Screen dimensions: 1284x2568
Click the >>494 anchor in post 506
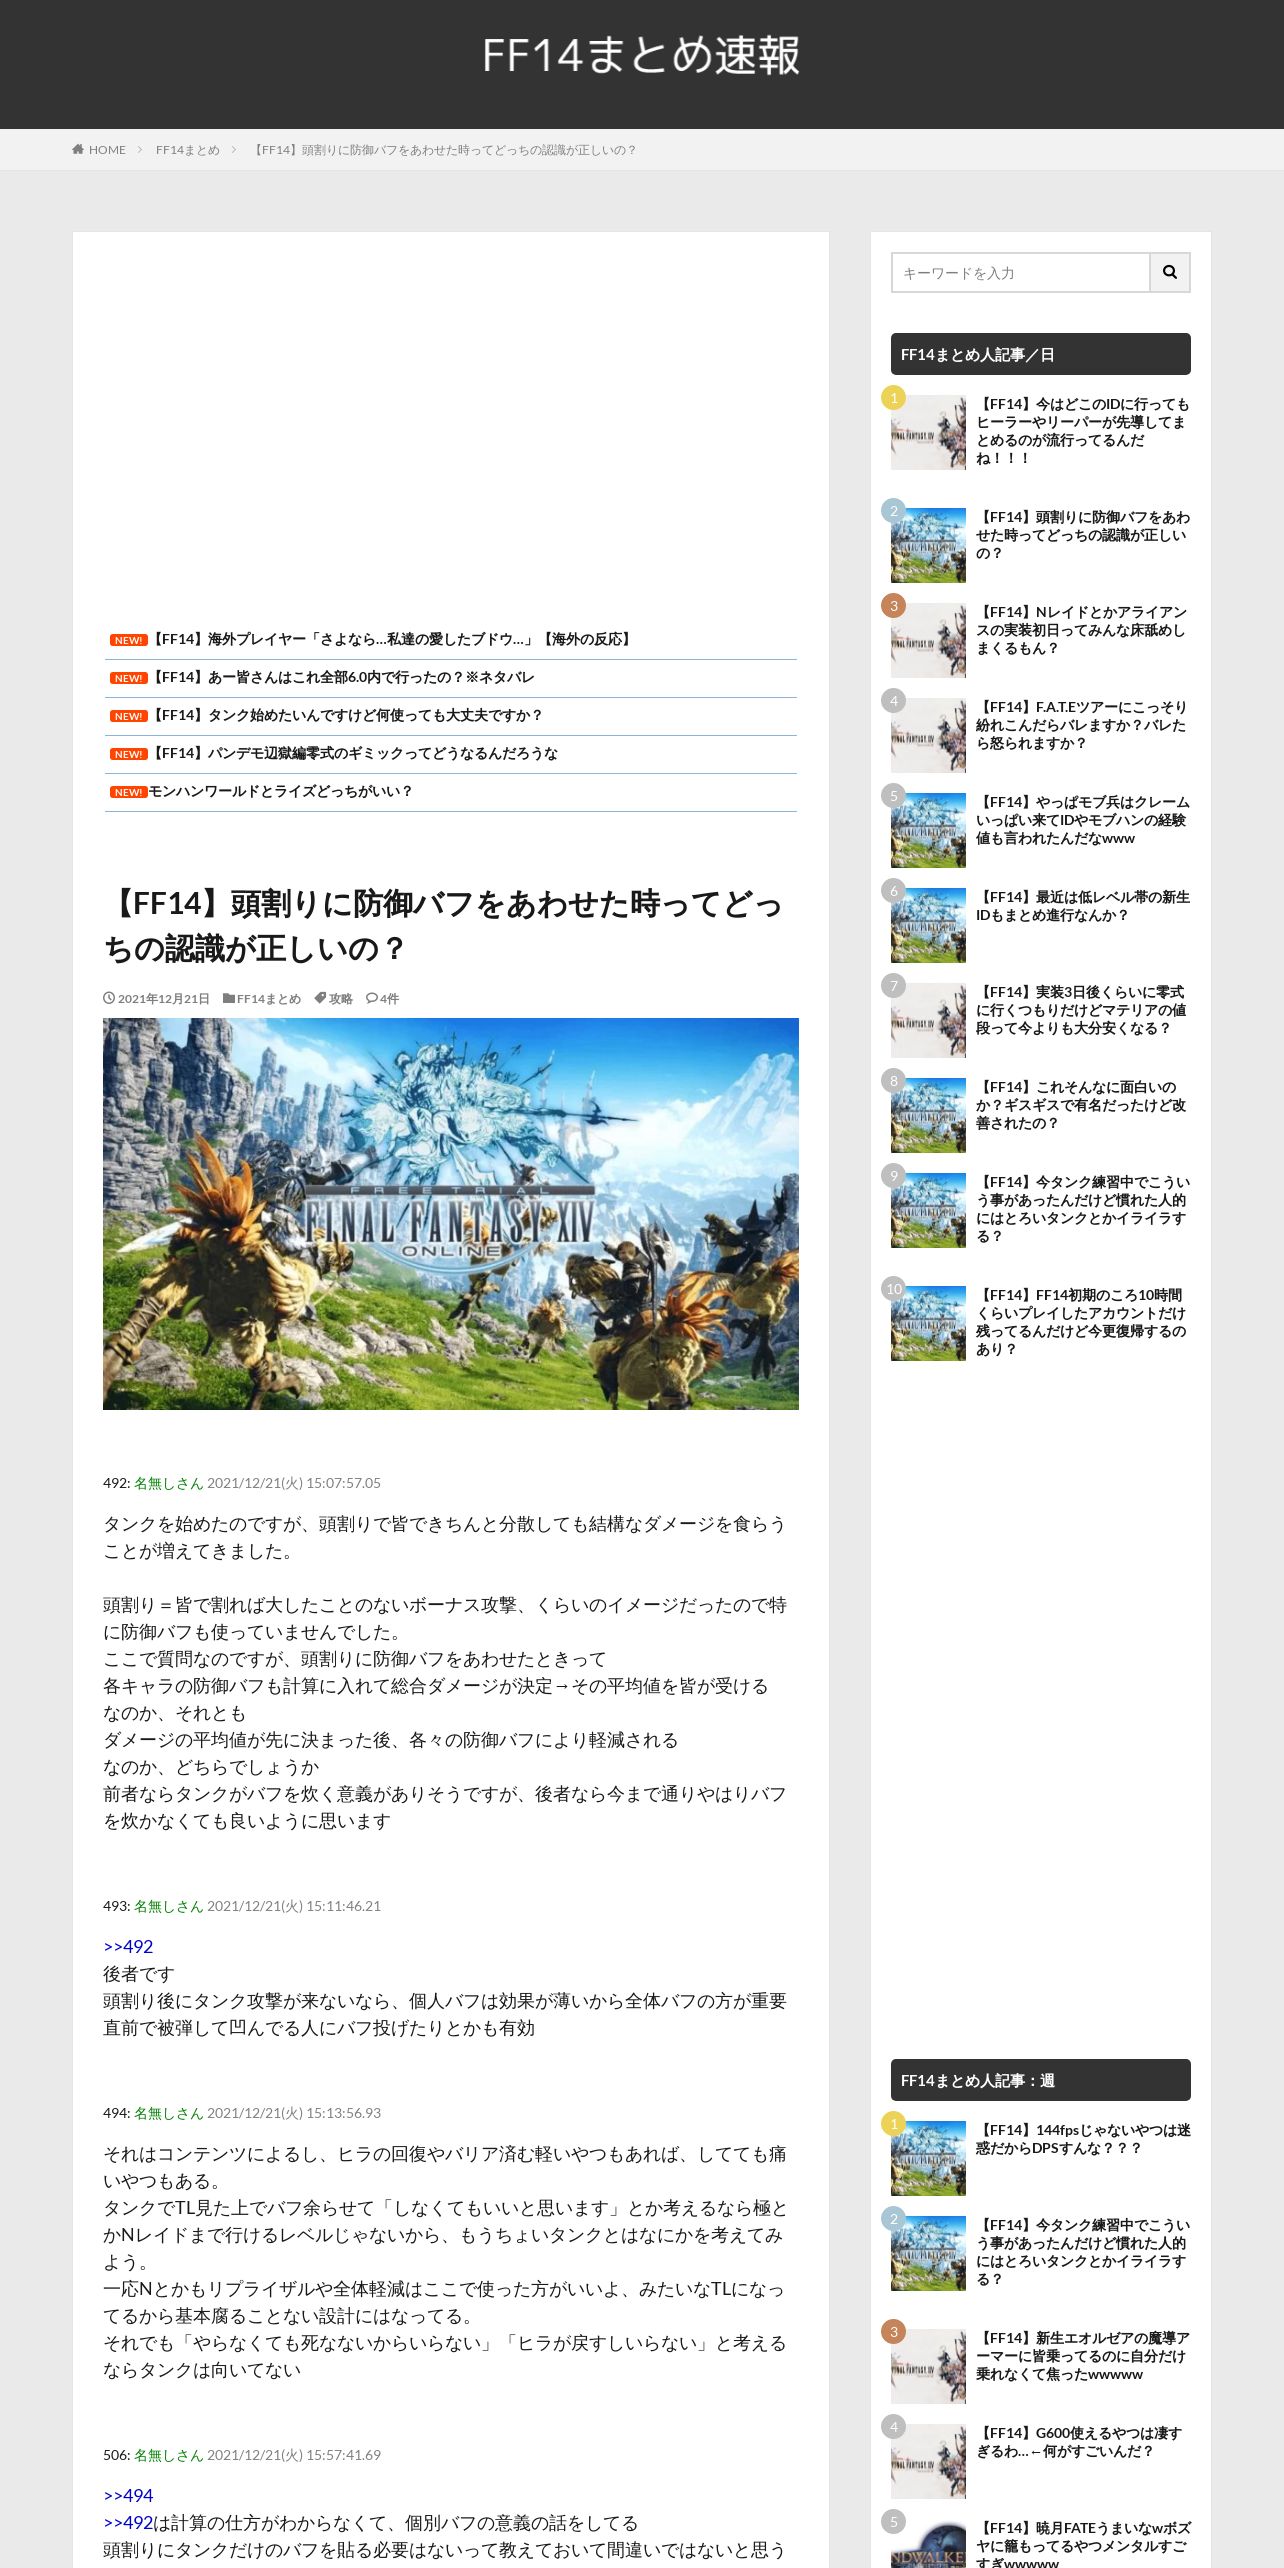click(128, 2495)
